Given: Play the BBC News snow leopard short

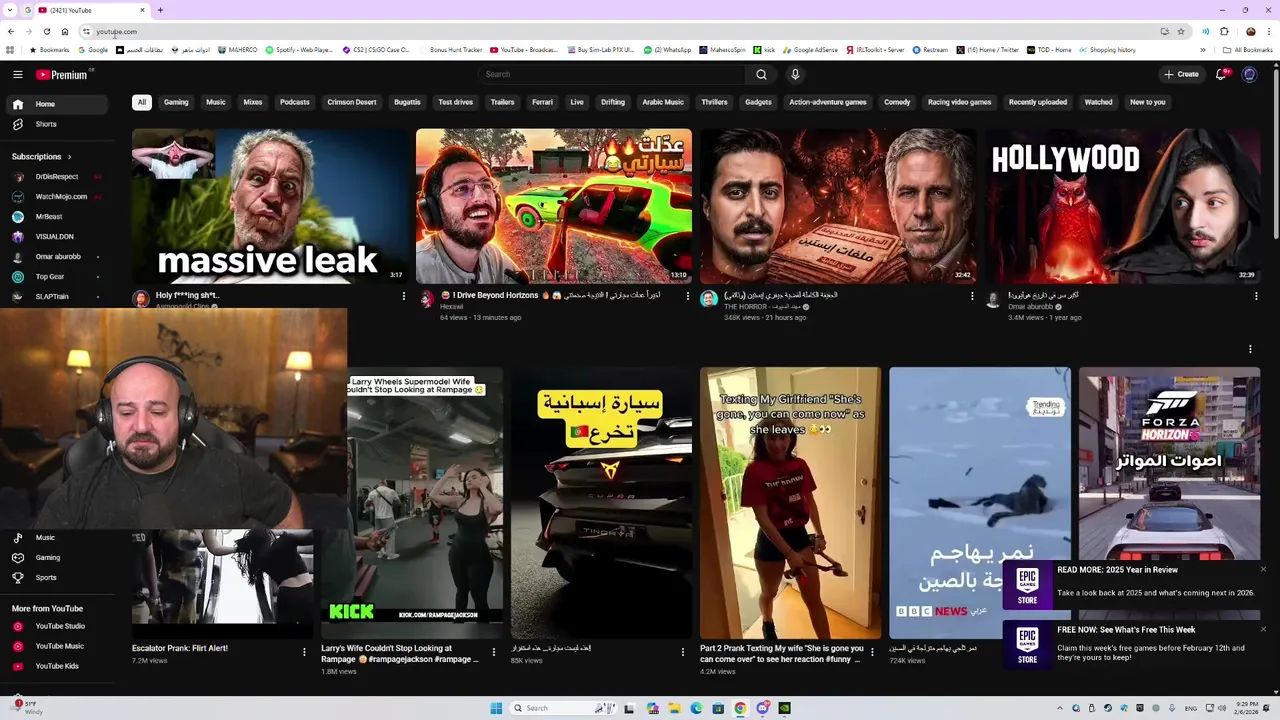Looking at the screenshot, I should [980, 503].
